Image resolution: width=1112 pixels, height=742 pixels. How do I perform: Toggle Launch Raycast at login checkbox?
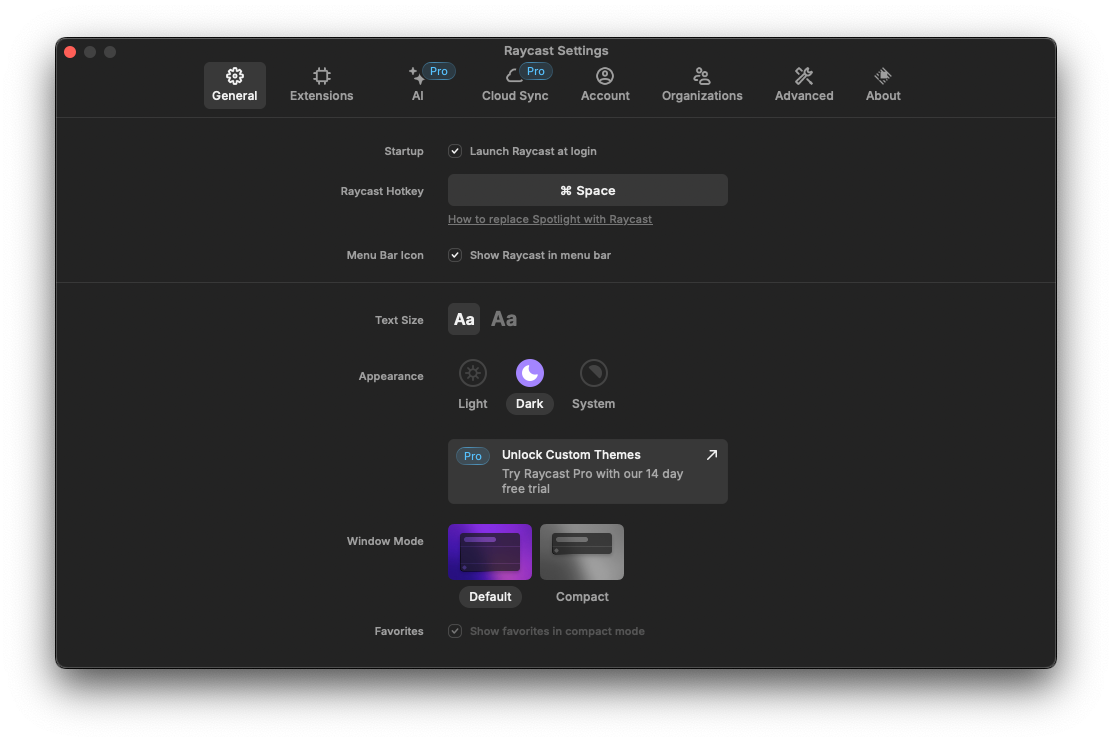pyautogui.click(x=455, y=151)
